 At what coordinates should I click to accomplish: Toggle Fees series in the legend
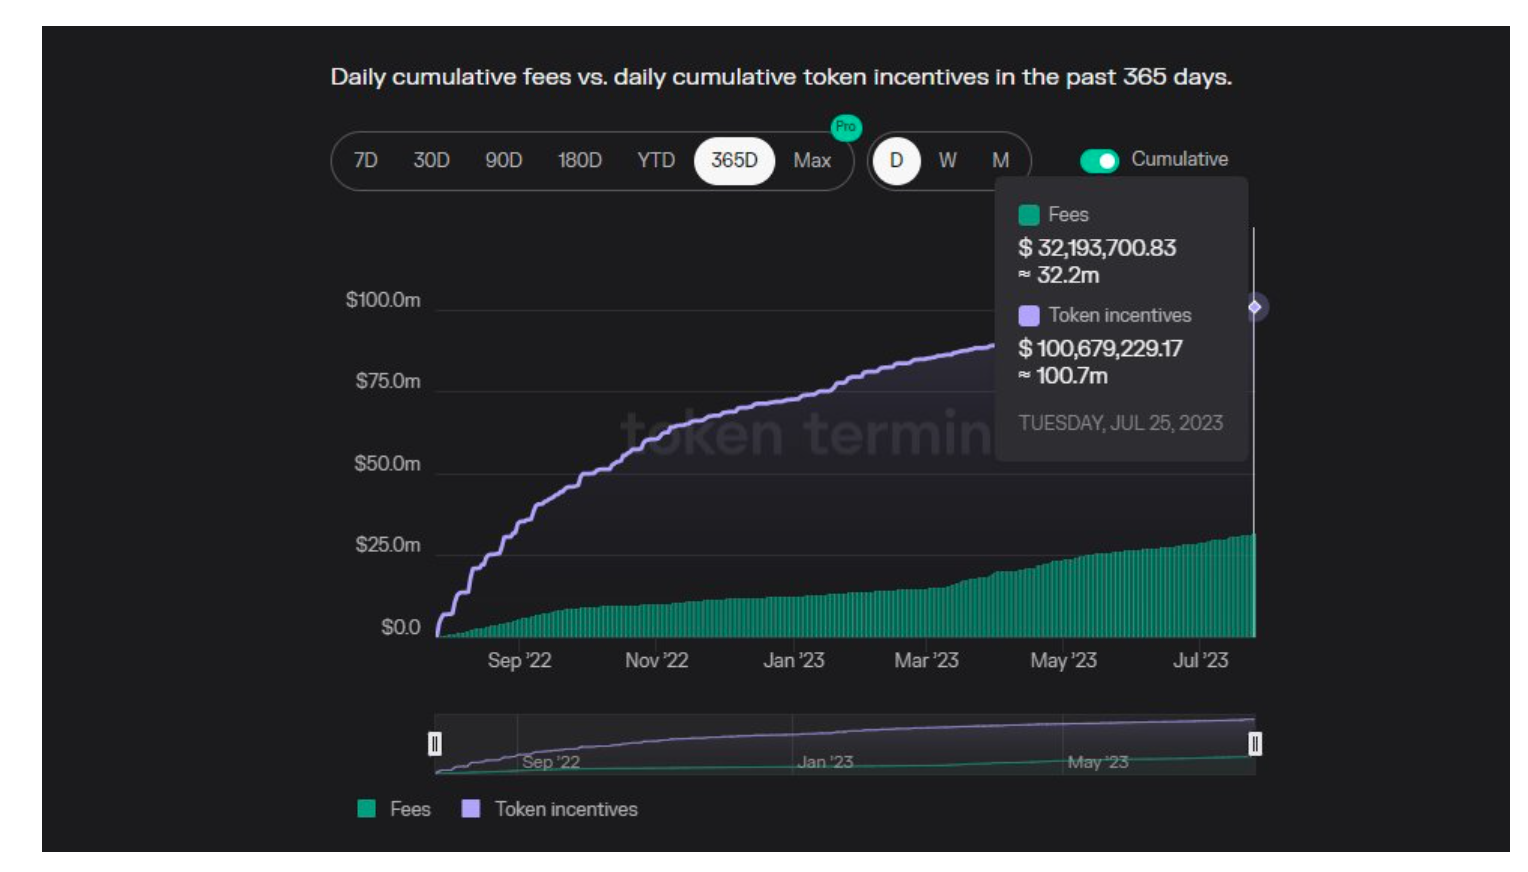[x=395, y=809]
